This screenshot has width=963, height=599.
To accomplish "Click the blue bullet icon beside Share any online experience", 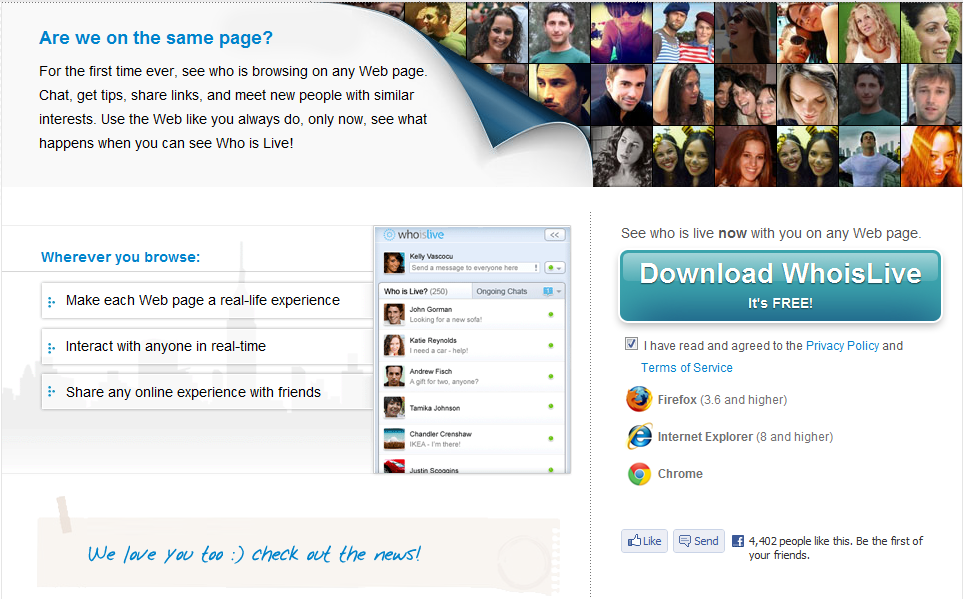I will pos(52,391).
